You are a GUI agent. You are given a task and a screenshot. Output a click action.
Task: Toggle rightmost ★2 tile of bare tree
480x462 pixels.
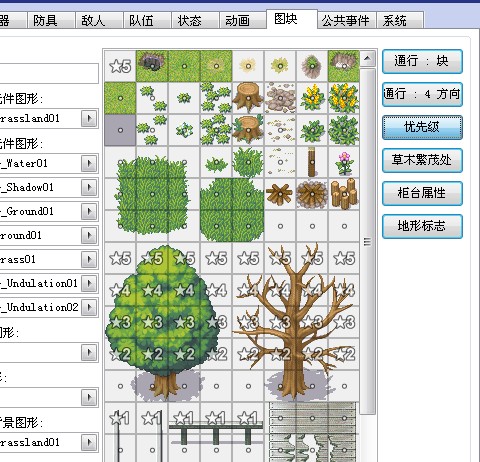coord(344,354)
